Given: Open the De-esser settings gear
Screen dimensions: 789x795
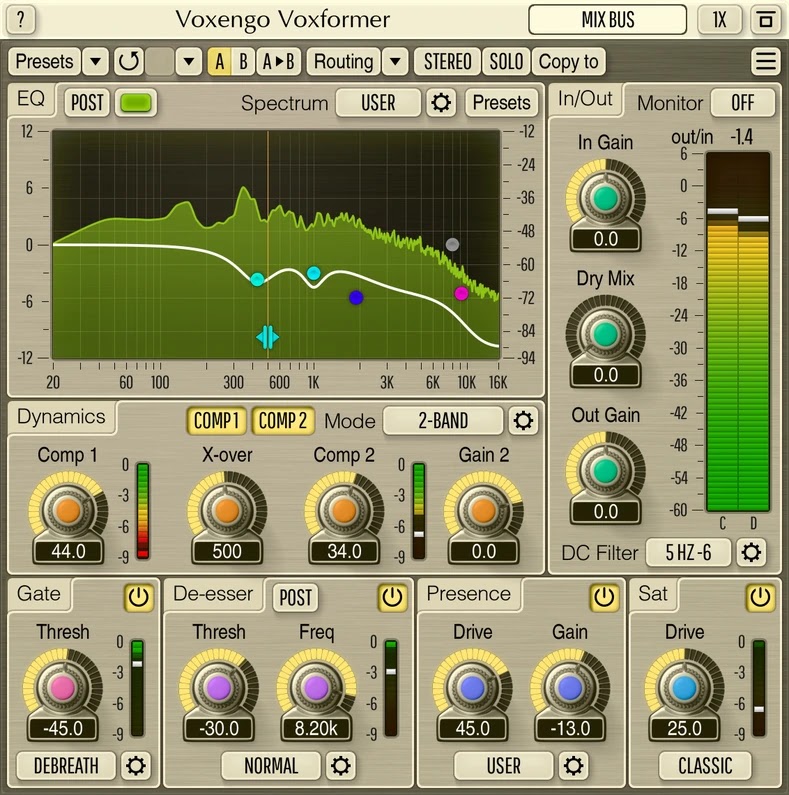Looking at the screenshot, I should (340, 765).
